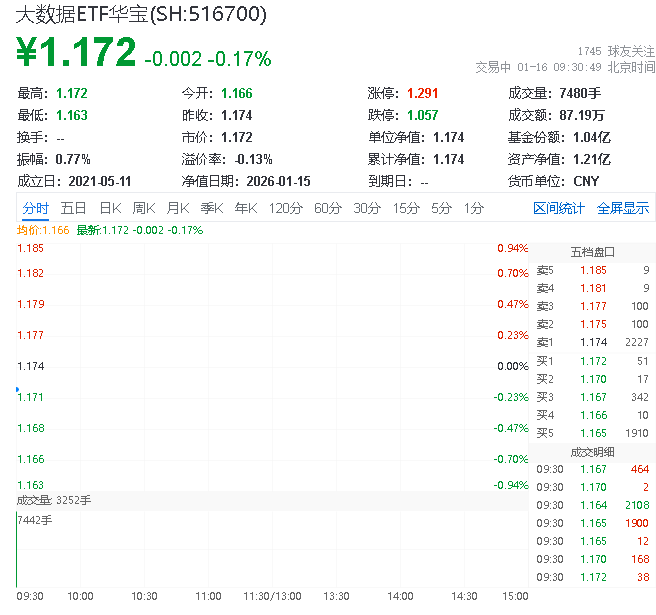This screenshot has width=656, height=615.
Task: Click the 成交量 value 7480手
Action: click(x=580, y=93)
